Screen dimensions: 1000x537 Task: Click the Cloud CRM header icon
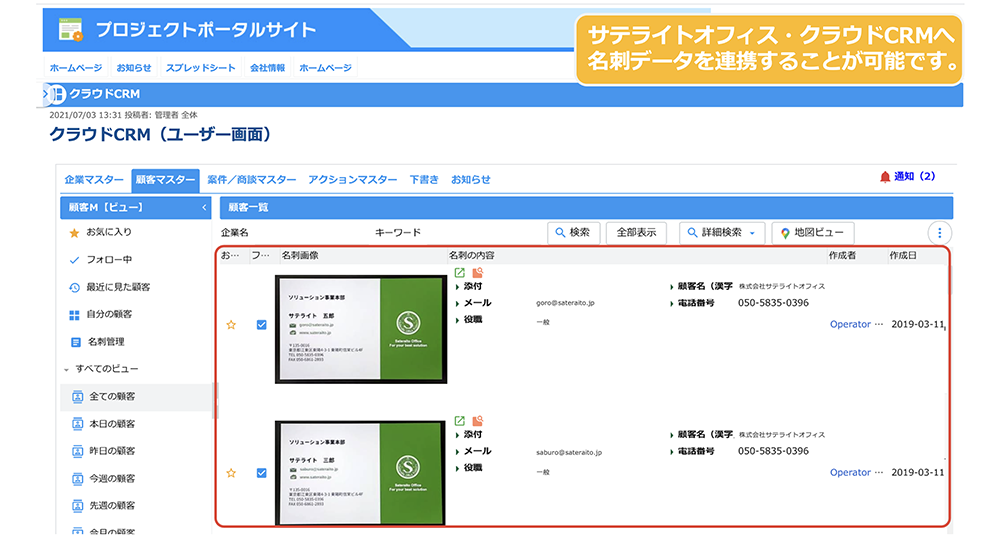(57, 94)
